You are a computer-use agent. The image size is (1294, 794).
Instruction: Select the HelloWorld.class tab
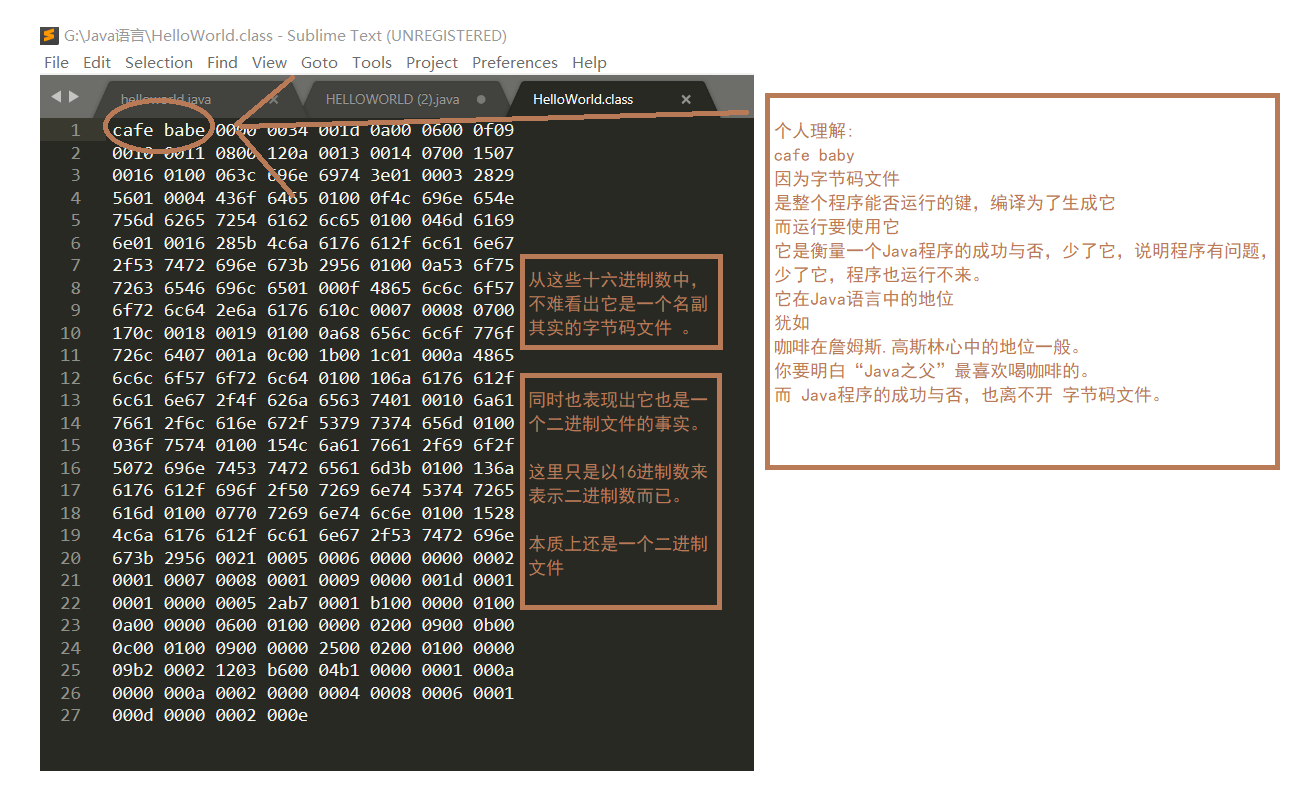(583, 99)
